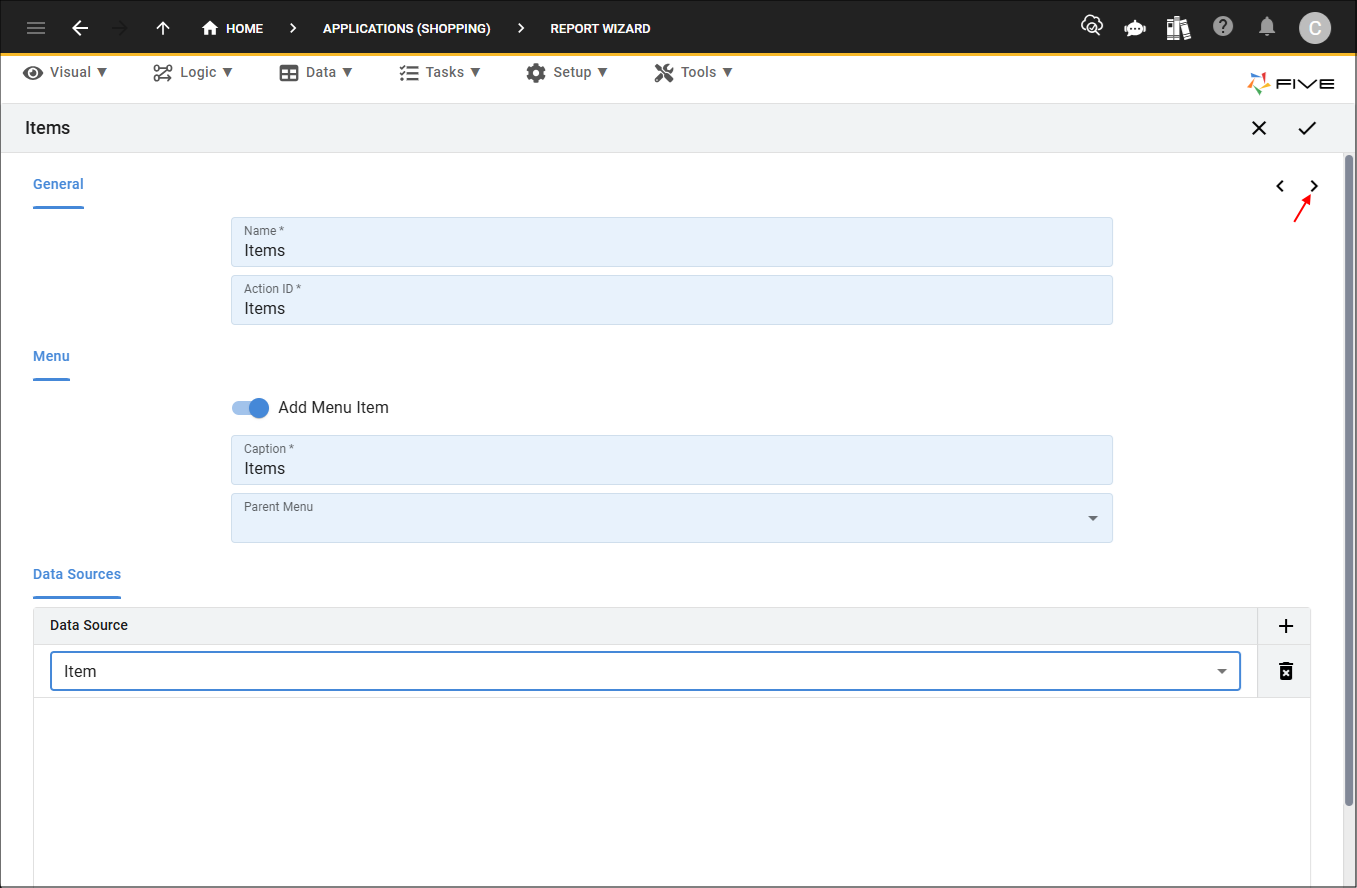Click Report Wizard breadcrumb

tap(600, 28)
